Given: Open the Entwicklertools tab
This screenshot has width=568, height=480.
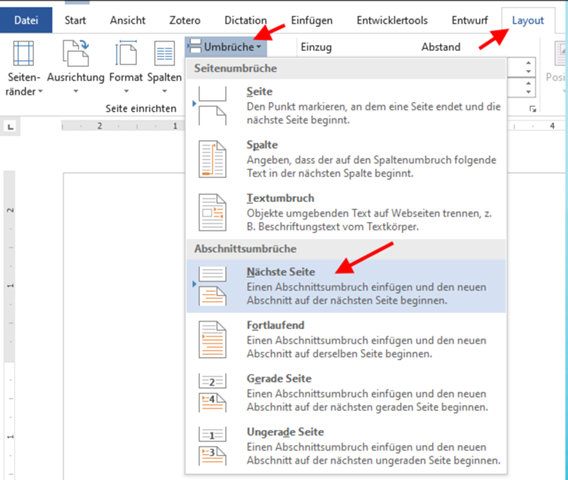Looking at the screenshot, I should 392,20.
